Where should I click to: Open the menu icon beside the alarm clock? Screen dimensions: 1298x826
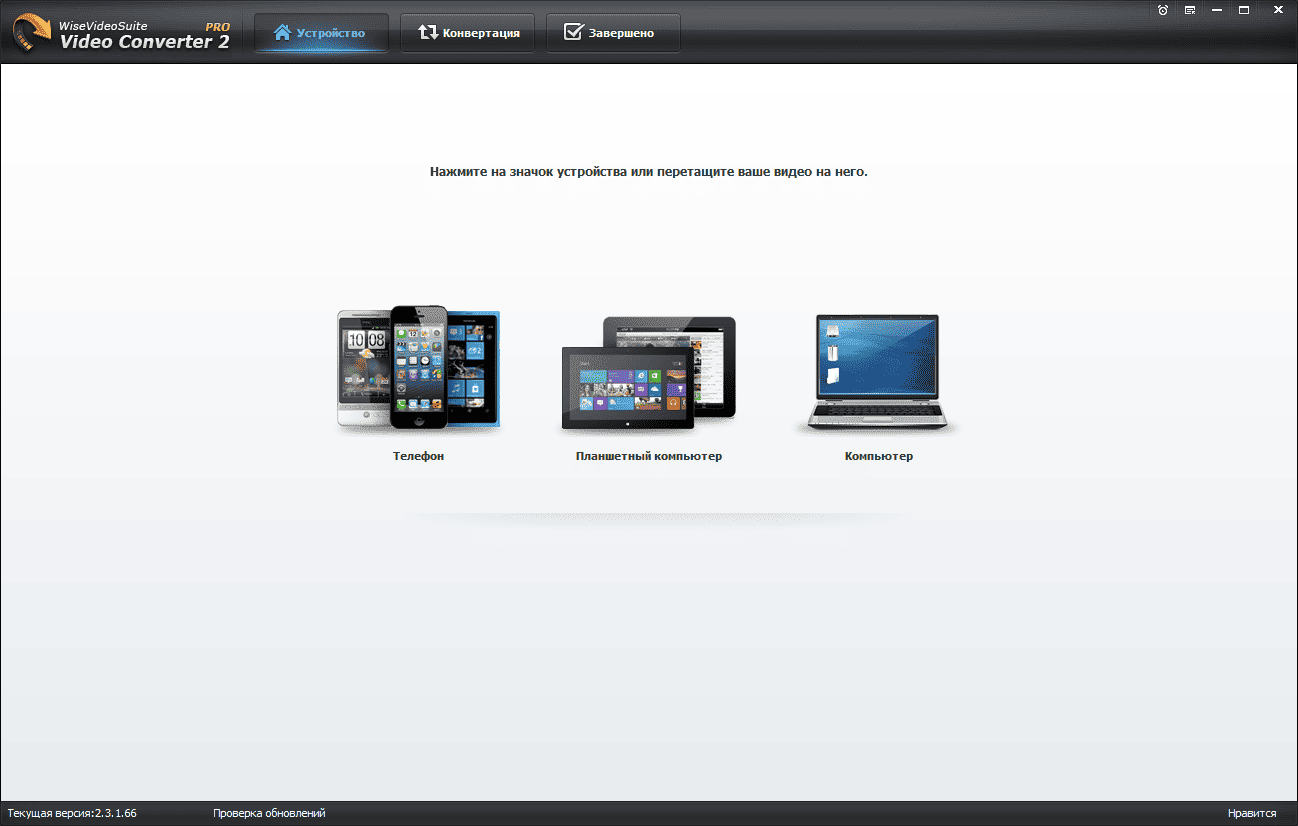point(1190,10)
